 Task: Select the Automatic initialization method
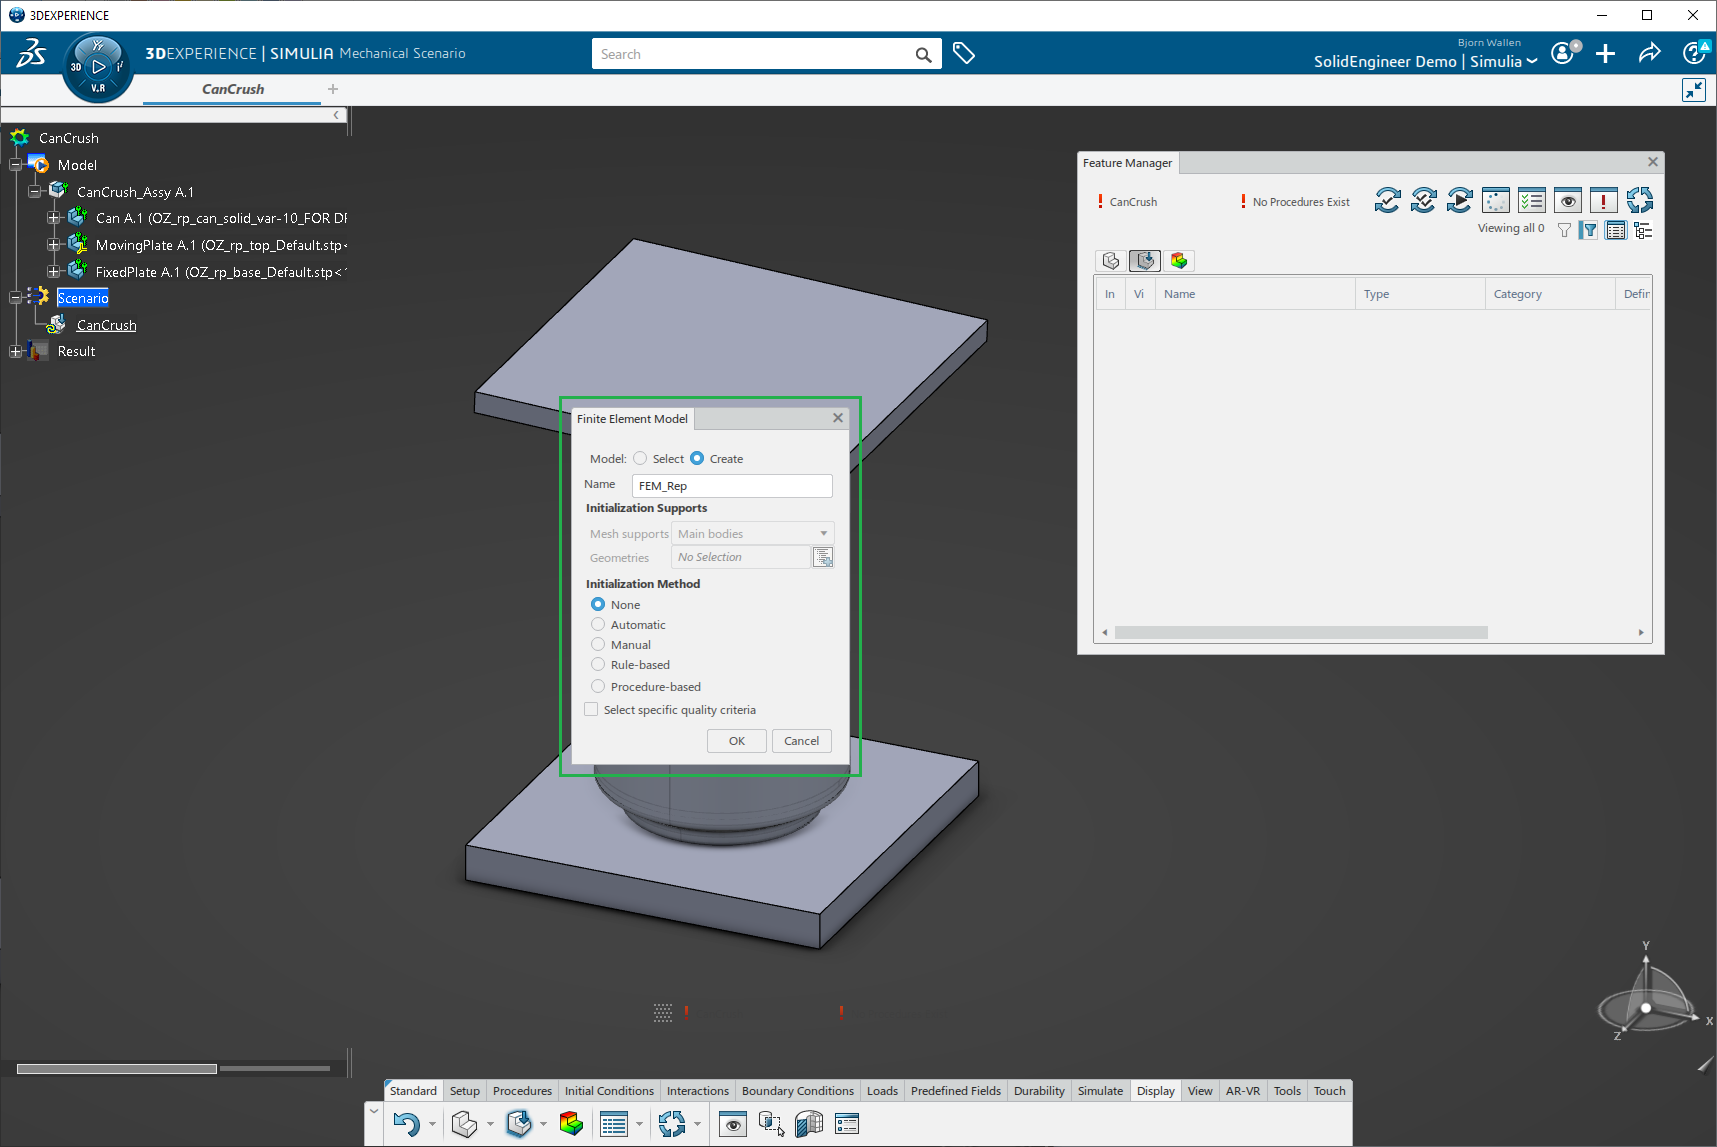pyautogui.click(x=598, y=625)
